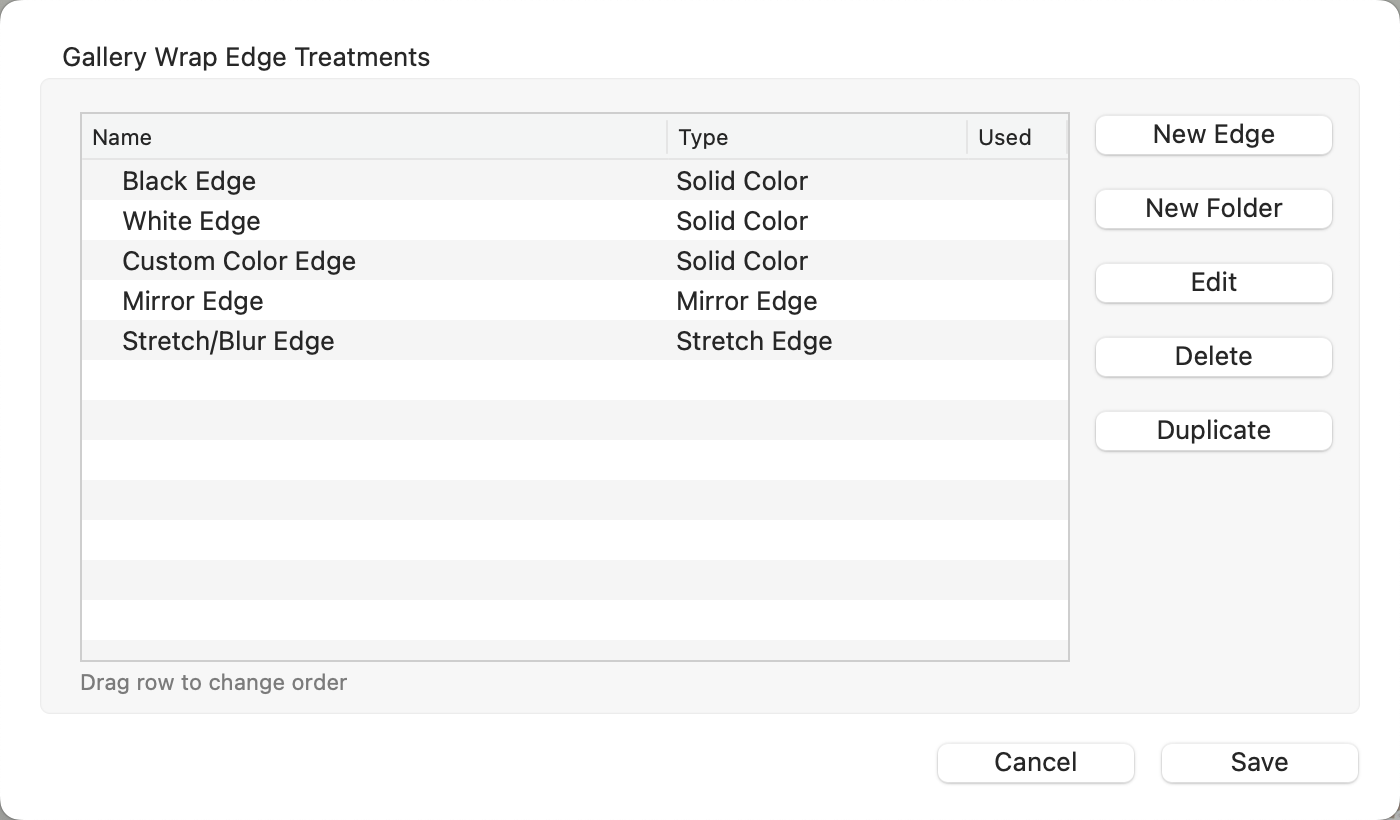Image resolution: width=1400 pixels, height=820 pixels.
Task: Create a New Folder
Action: tap(1213, 209)
